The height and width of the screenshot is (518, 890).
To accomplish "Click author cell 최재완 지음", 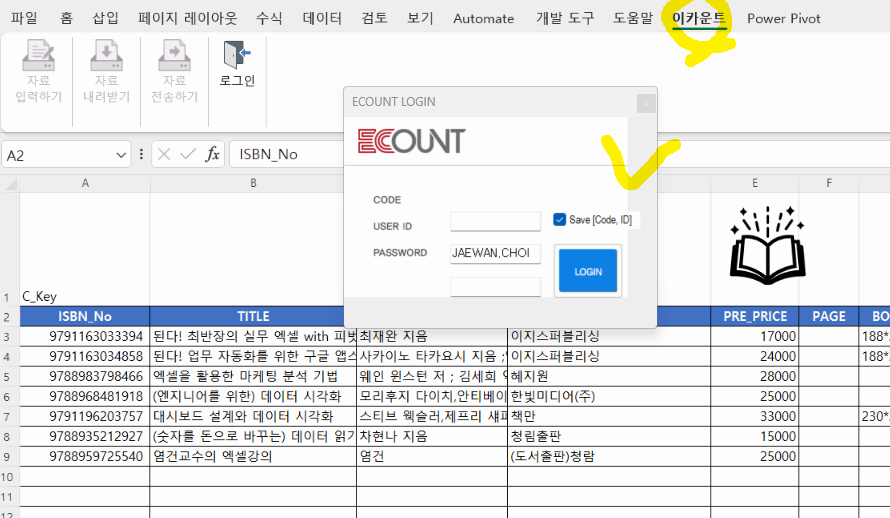I will click(x=432, y=336).
